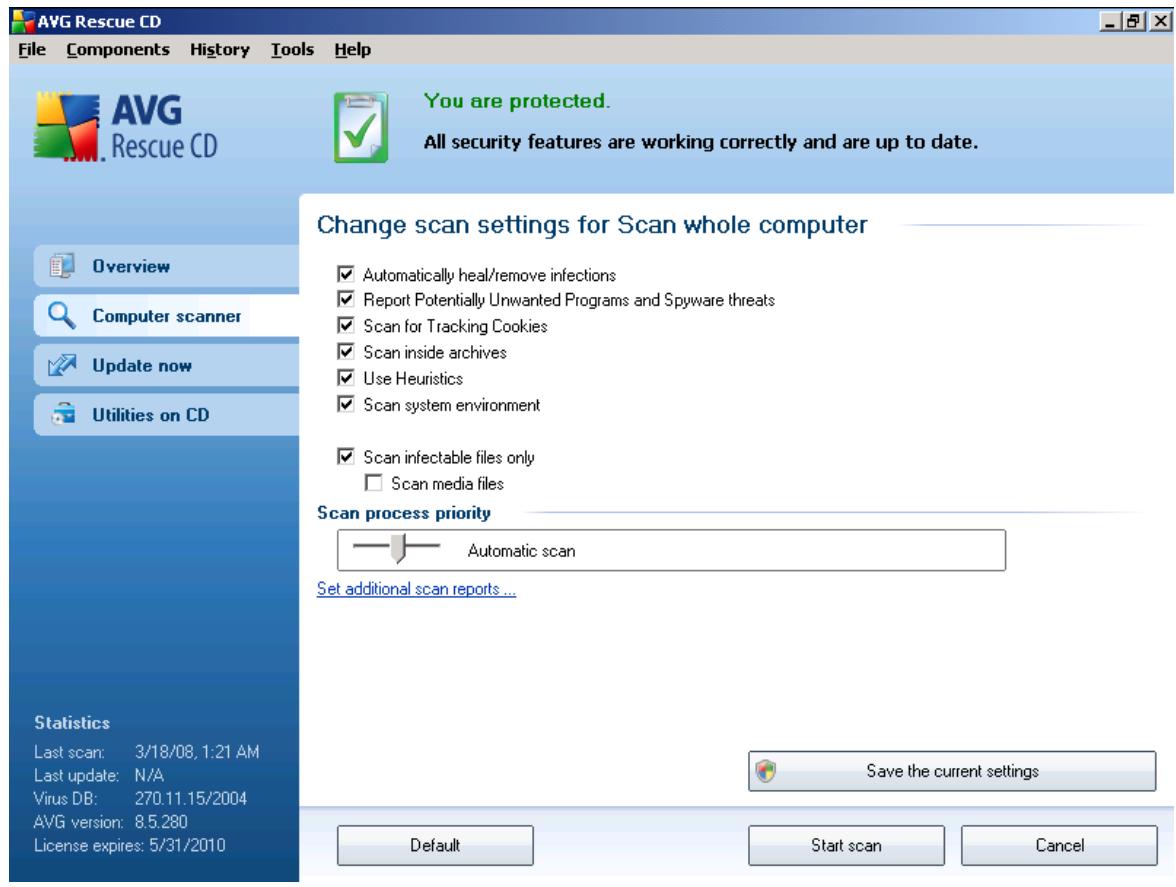Click the Last update N/A value
This screenshot has height=887, width=1176.
click(x=149, y=775)
